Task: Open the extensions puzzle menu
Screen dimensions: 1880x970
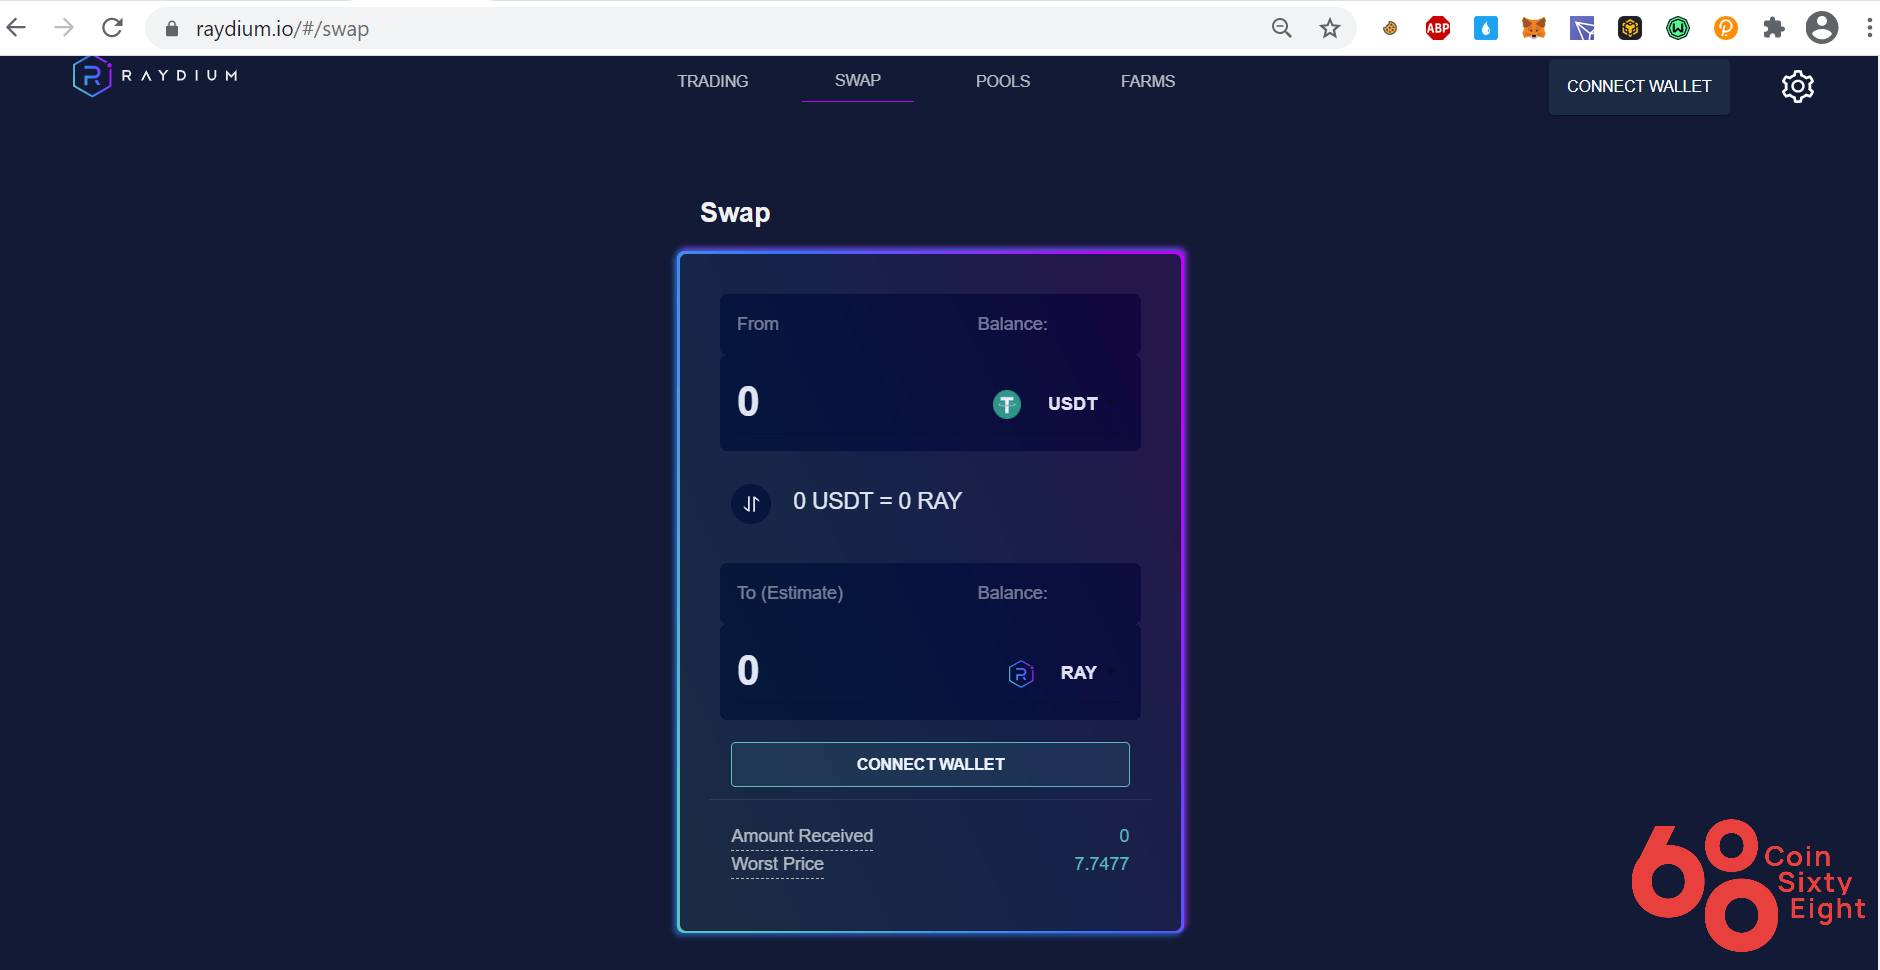Action: pyautogui.click(x=1774, y=28)
